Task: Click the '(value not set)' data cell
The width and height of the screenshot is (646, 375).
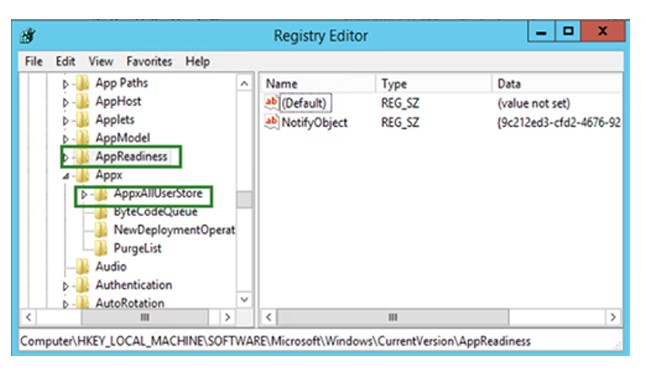Action: point(534,103)
